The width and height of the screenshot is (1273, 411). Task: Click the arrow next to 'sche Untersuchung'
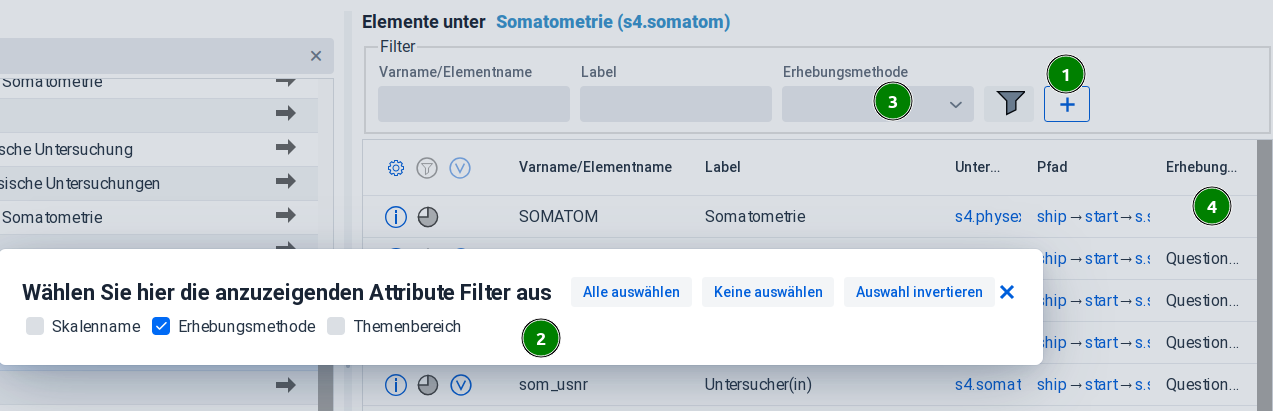[x=286, y=149]
